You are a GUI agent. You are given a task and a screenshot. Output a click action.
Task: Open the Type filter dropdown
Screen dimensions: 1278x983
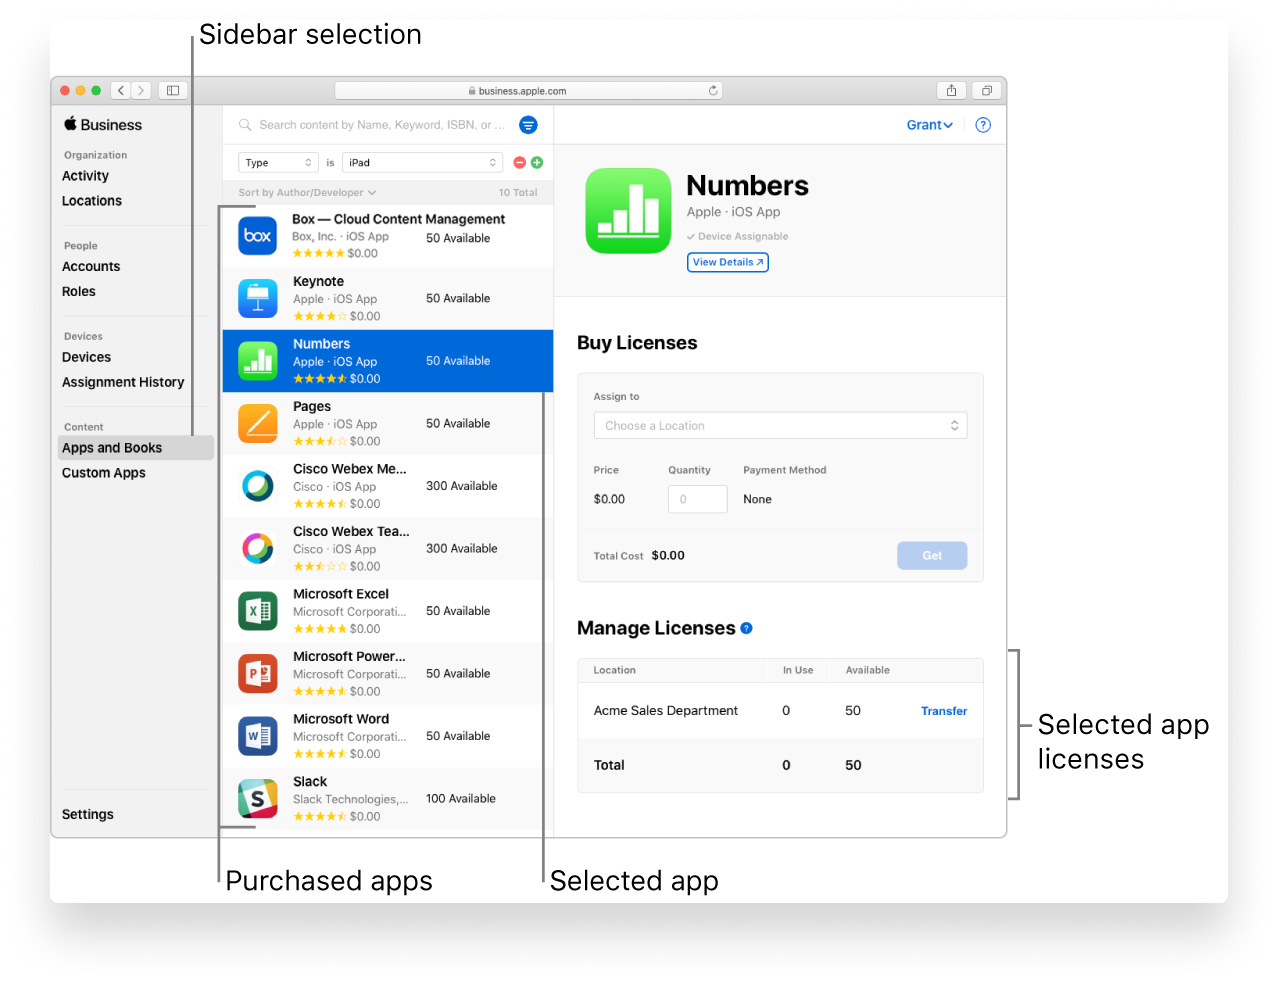(278, 163)
